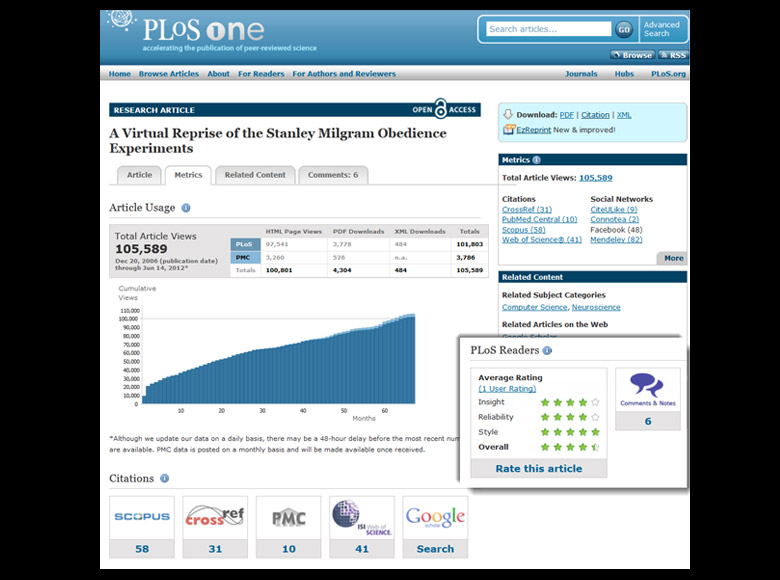Image resolution: width=780 pixels, height=580 pixels.
Task: Click the Search articles input field
Action: coord(548,29)
